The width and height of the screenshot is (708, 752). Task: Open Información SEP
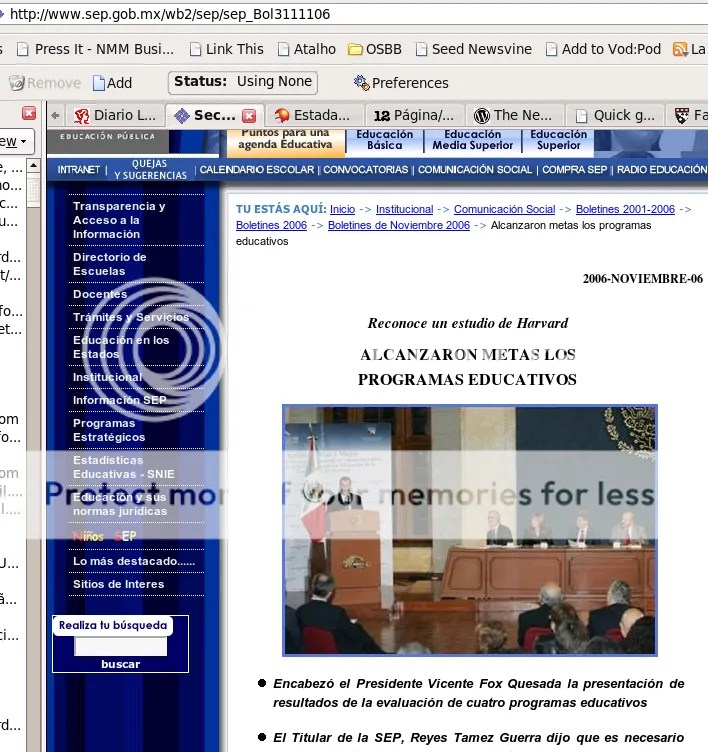tap(119, 400)
